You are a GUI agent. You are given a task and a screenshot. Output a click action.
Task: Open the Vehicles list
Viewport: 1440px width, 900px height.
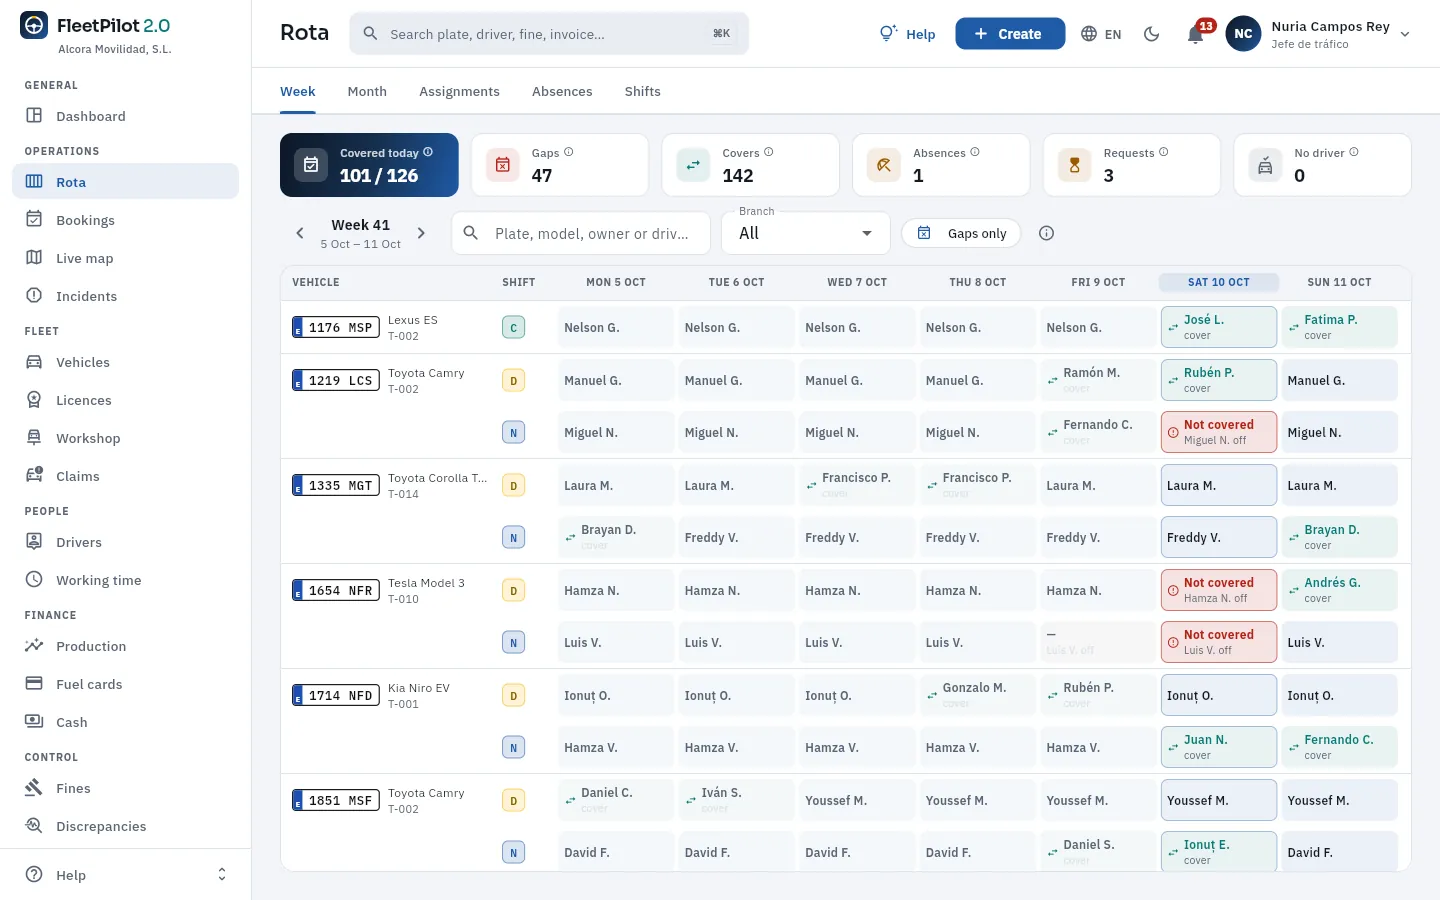click(125, 362)
